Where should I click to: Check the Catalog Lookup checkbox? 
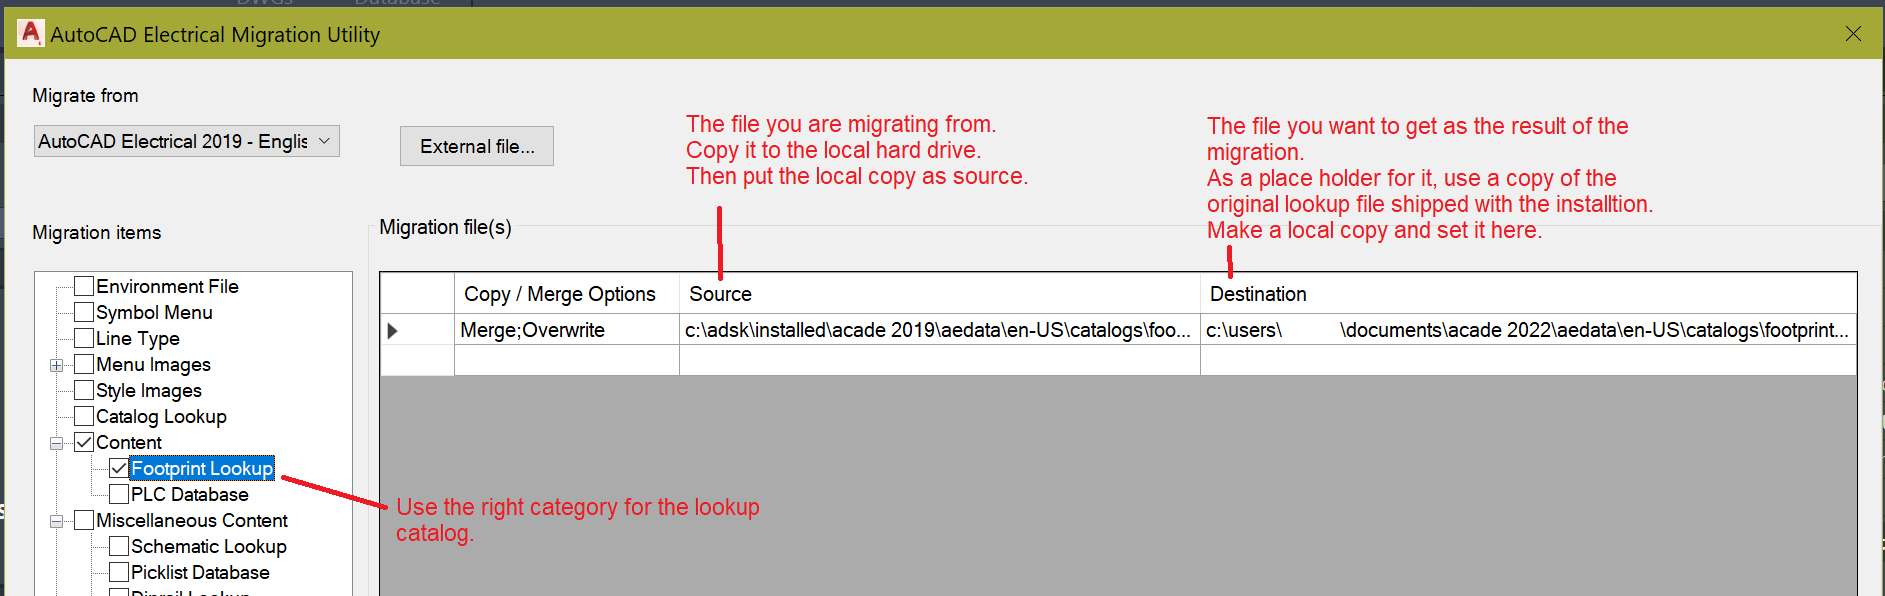click(x=84, y=416)
